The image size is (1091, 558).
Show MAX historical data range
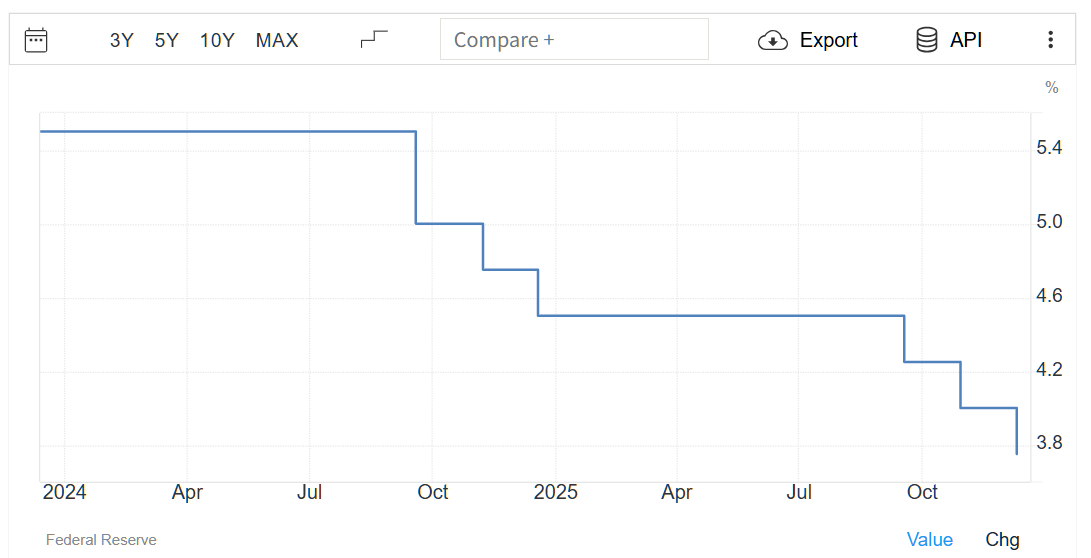(277, 40)
